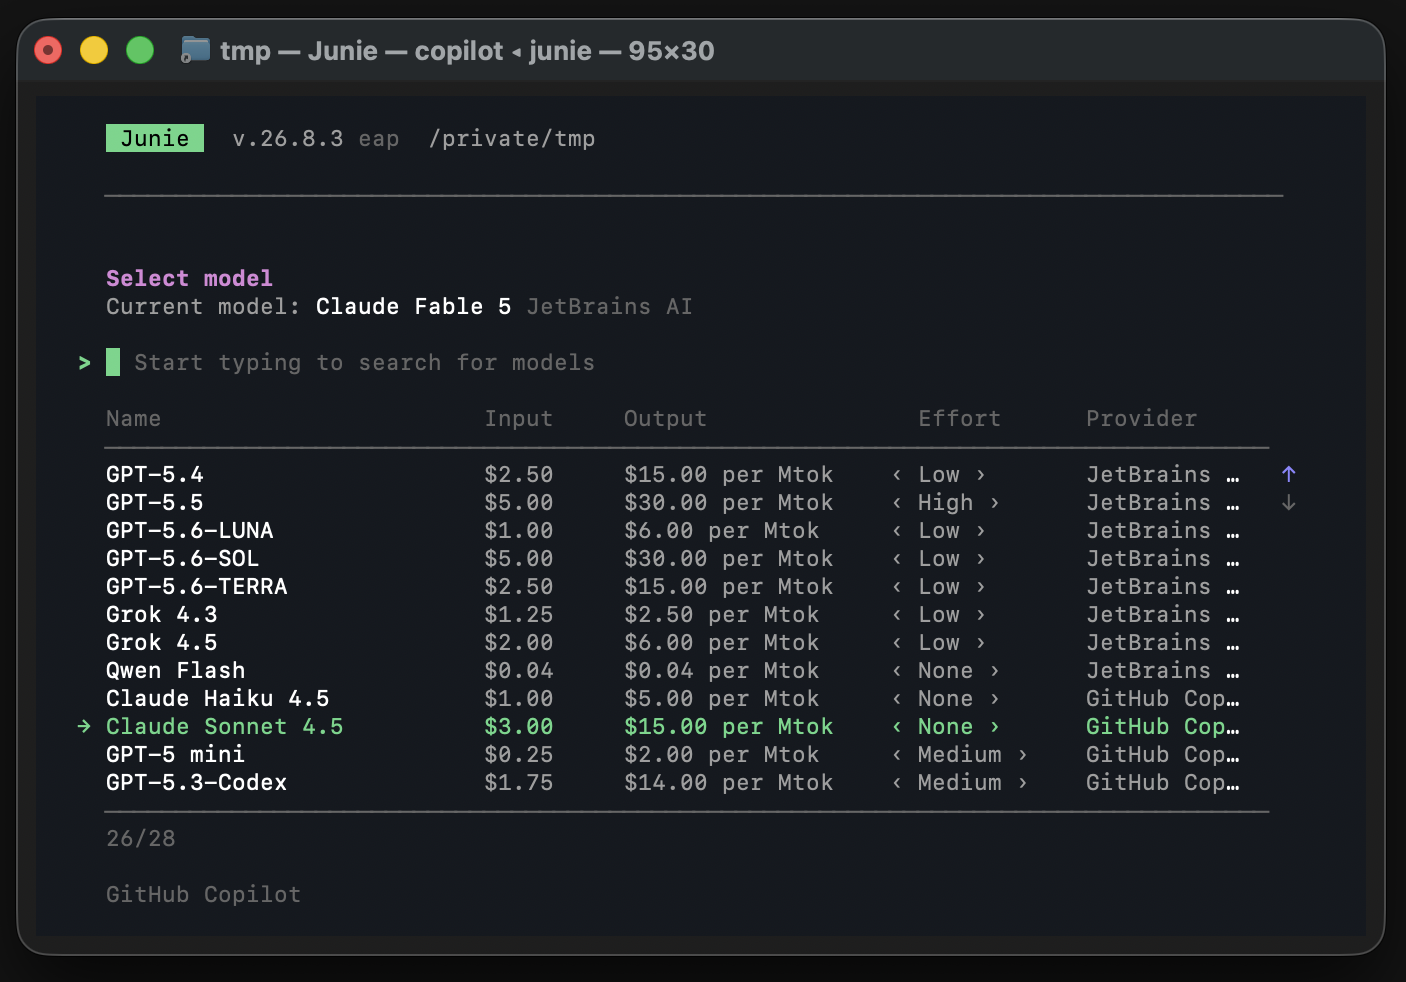Choose the GPT-5.6-SOL model

pos(183,559)
